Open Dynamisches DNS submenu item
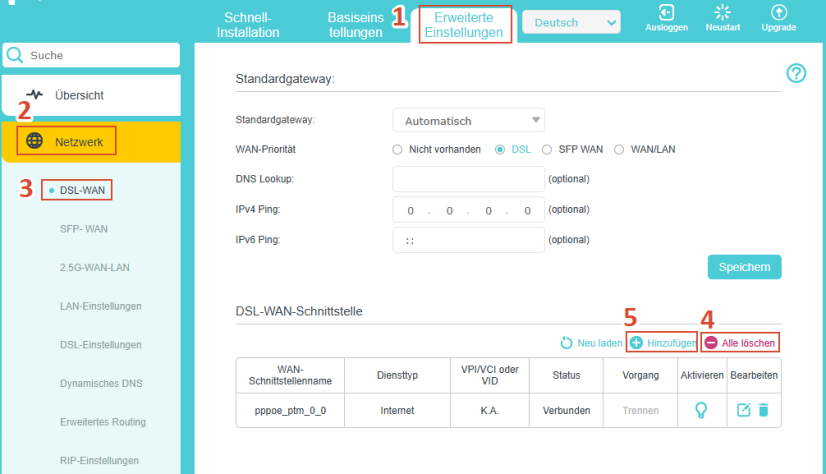The image size is (826, 474). pos(101,383)
